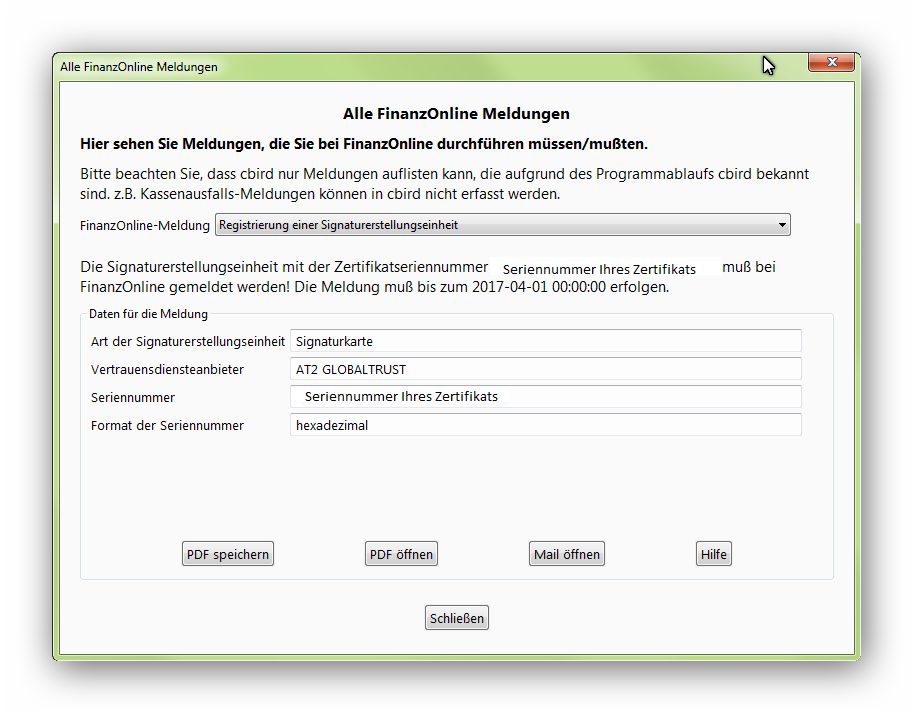The image size is (914, 714).
Task: Dismiss dialog with Schließen button
Action: pos(457,618)
